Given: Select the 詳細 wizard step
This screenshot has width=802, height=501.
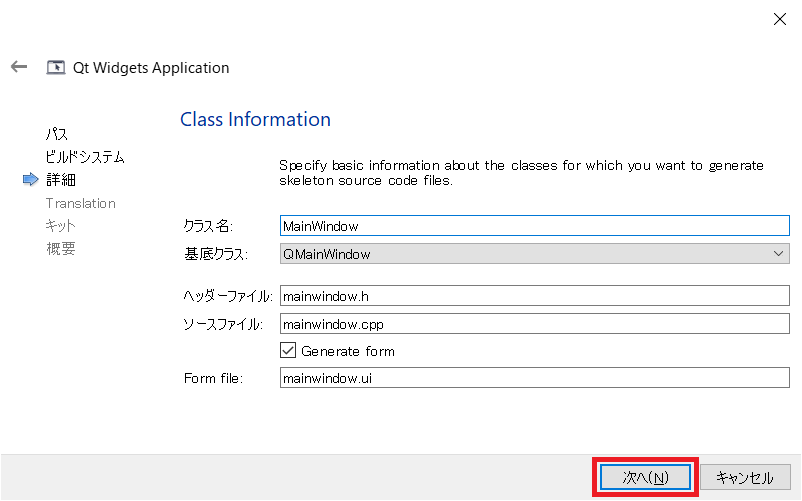Looking at the screenshot, I should [61, 180].
